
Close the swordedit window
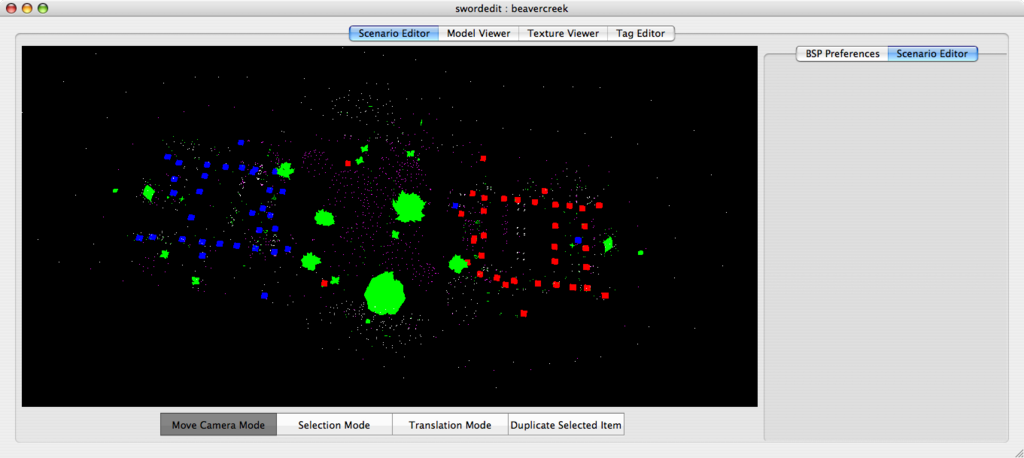pyautogui.click(x=11, y=8)
